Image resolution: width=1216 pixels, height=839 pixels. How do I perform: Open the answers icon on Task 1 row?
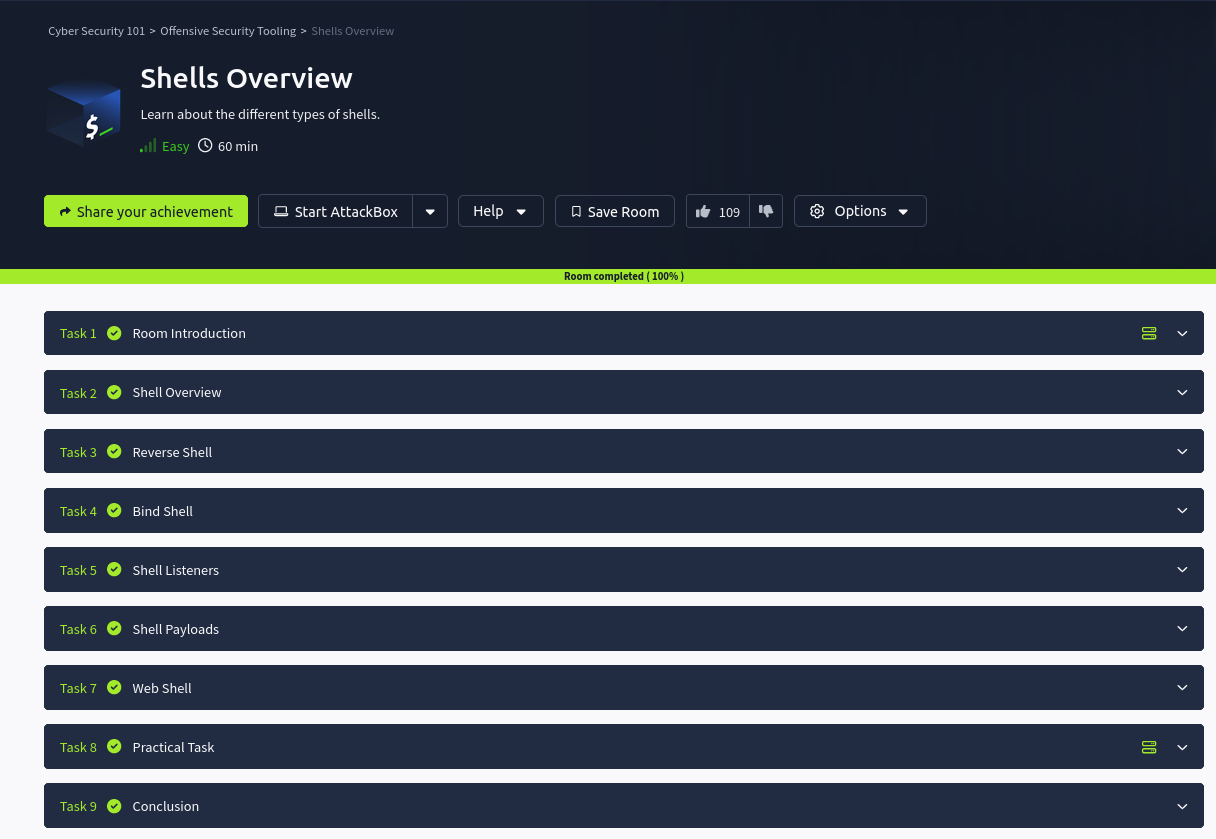coord(1148,333)
